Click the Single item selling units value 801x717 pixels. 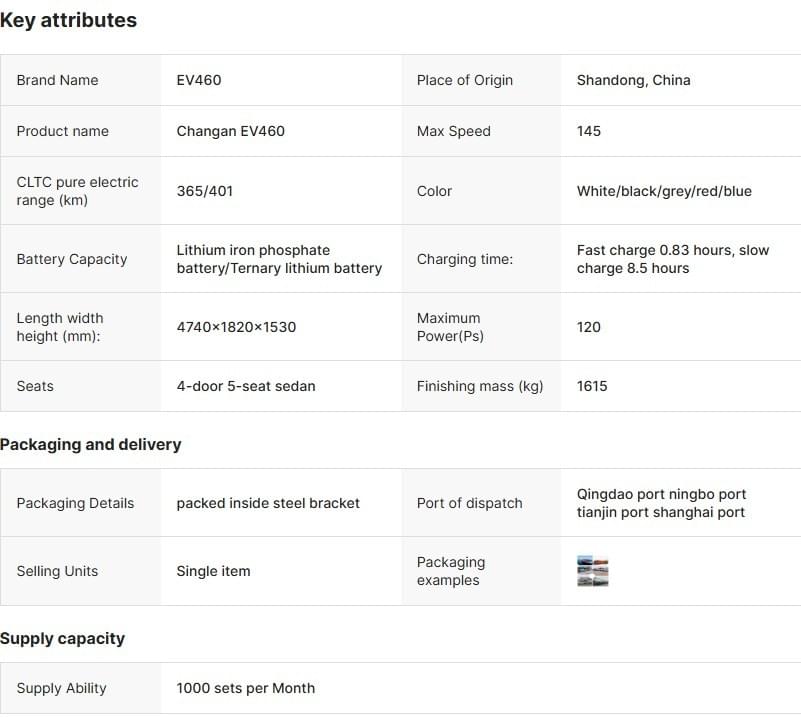tap(213, 571)
